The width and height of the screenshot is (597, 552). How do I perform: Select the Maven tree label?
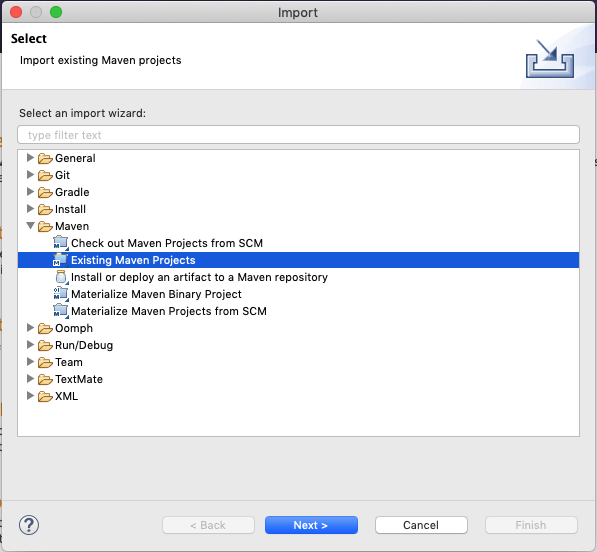[72, 226]
